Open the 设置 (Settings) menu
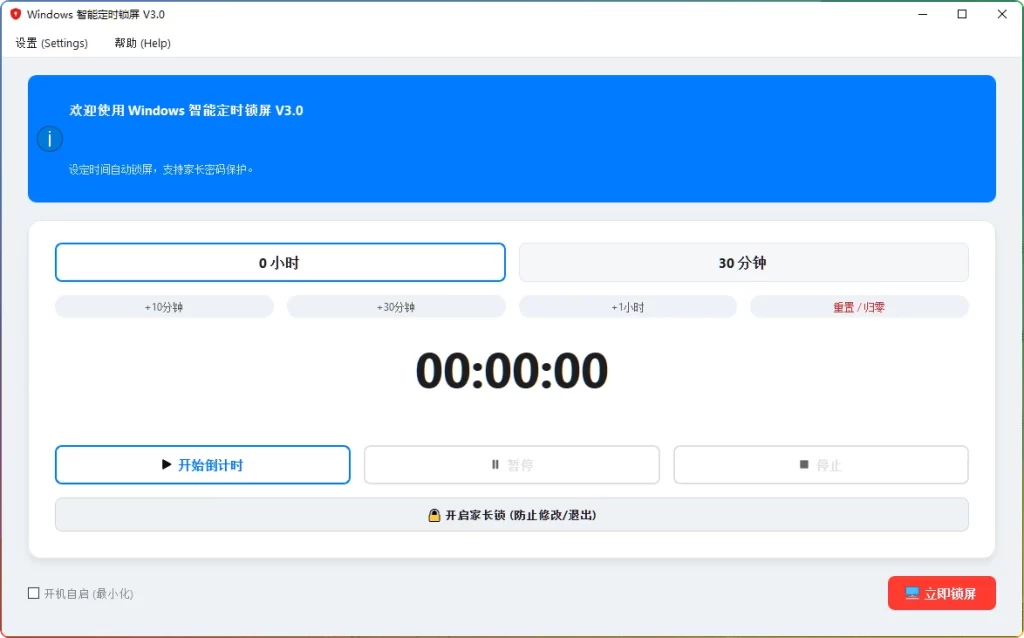The height and width of the screenshot is (638, 1024). pos(50,43)
